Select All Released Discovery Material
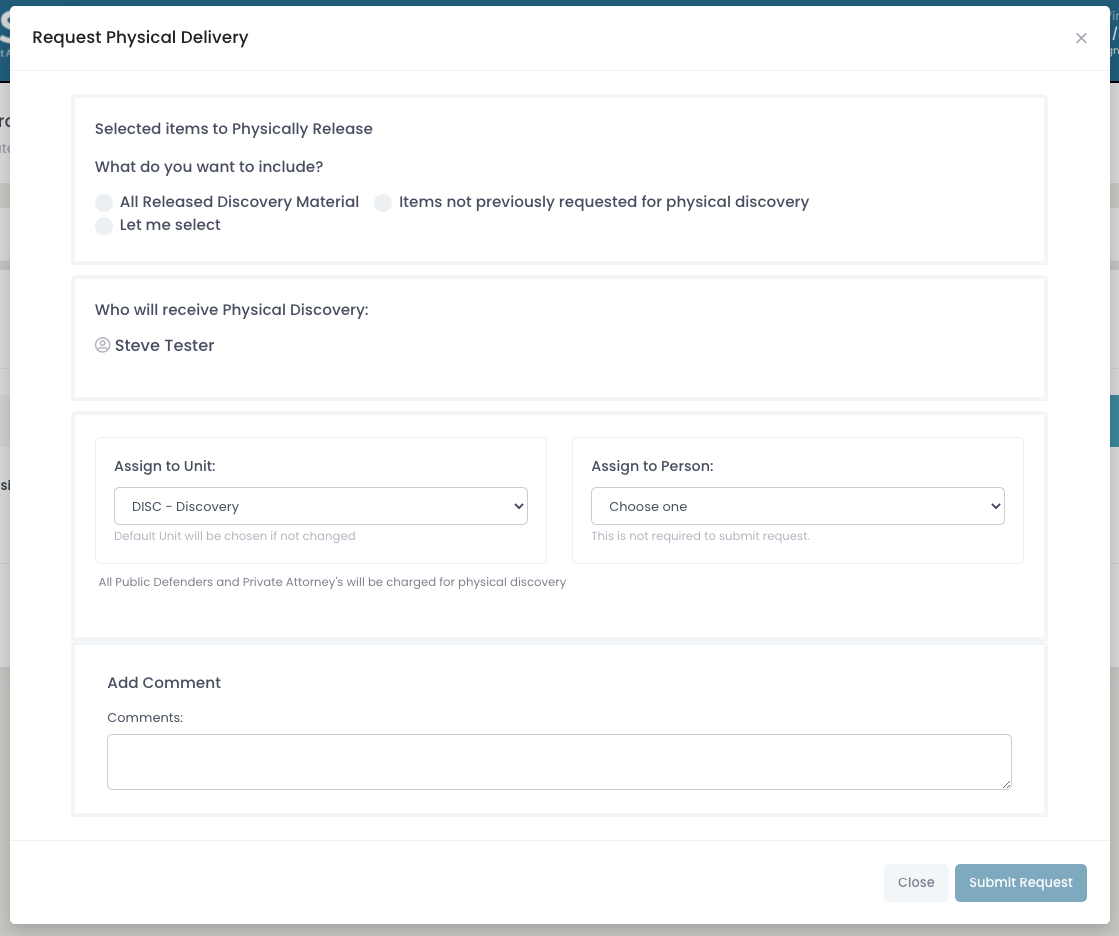Viewport: 1119px width, 936px height. coord(104,202)
